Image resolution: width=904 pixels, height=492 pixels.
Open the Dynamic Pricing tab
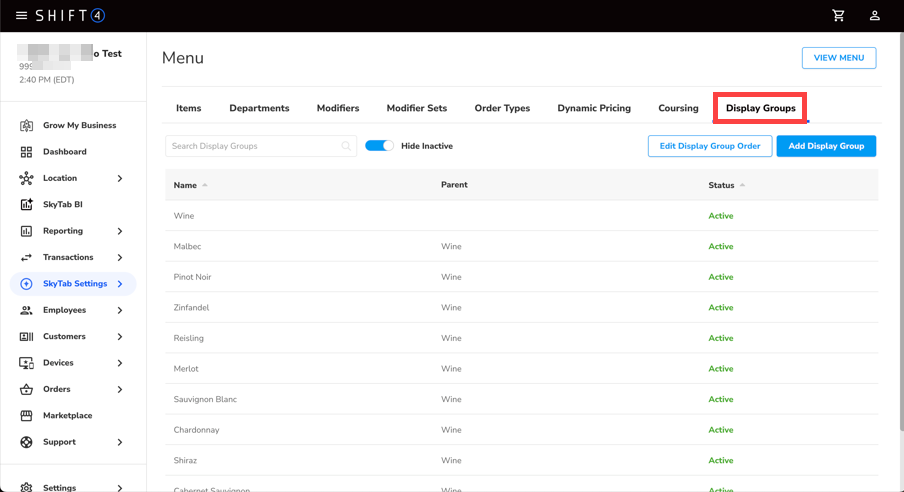click(x=594, y=108)
